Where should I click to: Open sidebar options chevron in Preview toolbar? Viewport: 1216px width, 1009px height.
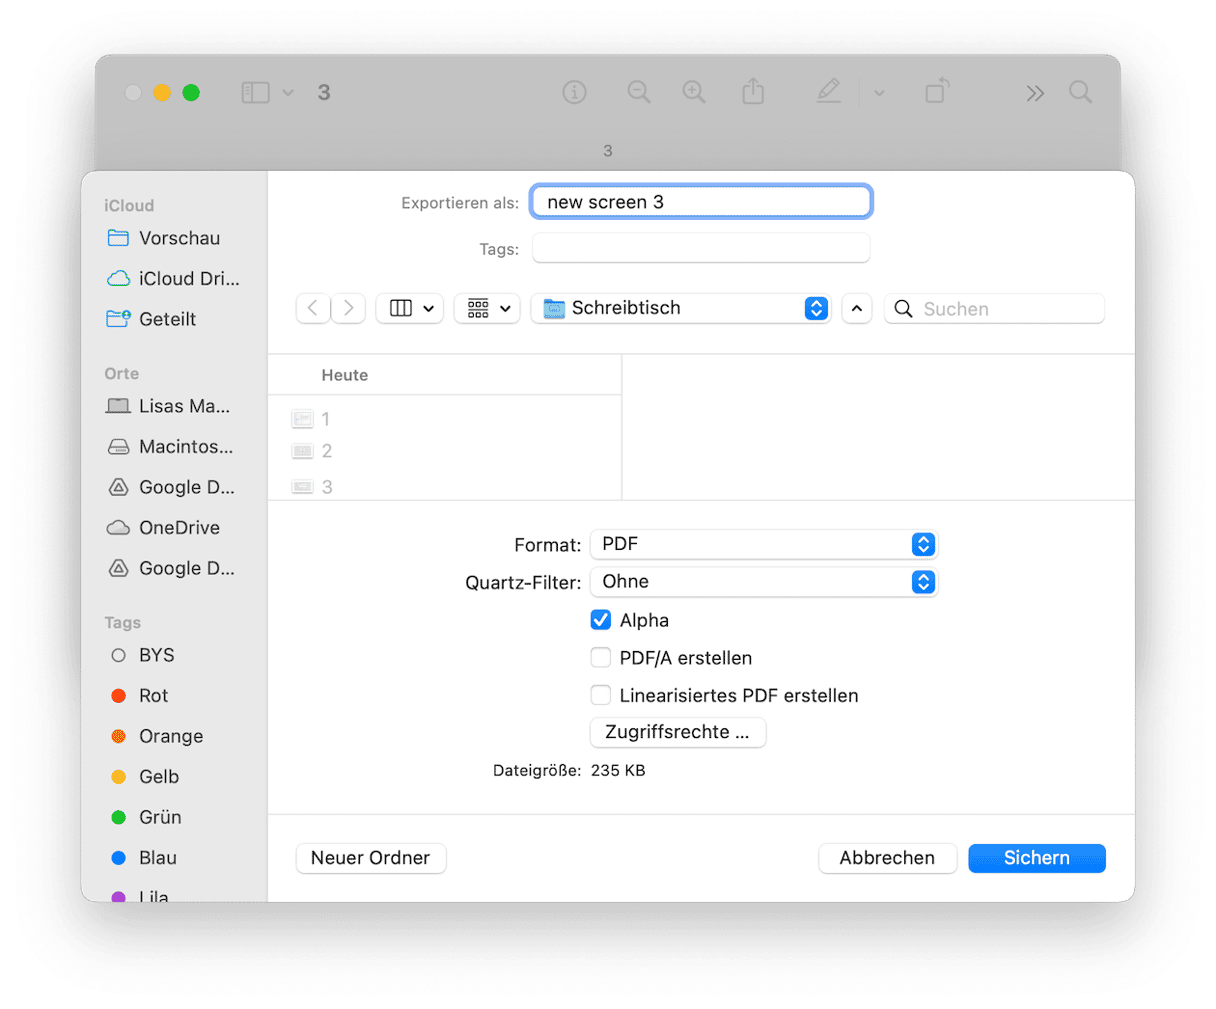click(x=288, y=93)
